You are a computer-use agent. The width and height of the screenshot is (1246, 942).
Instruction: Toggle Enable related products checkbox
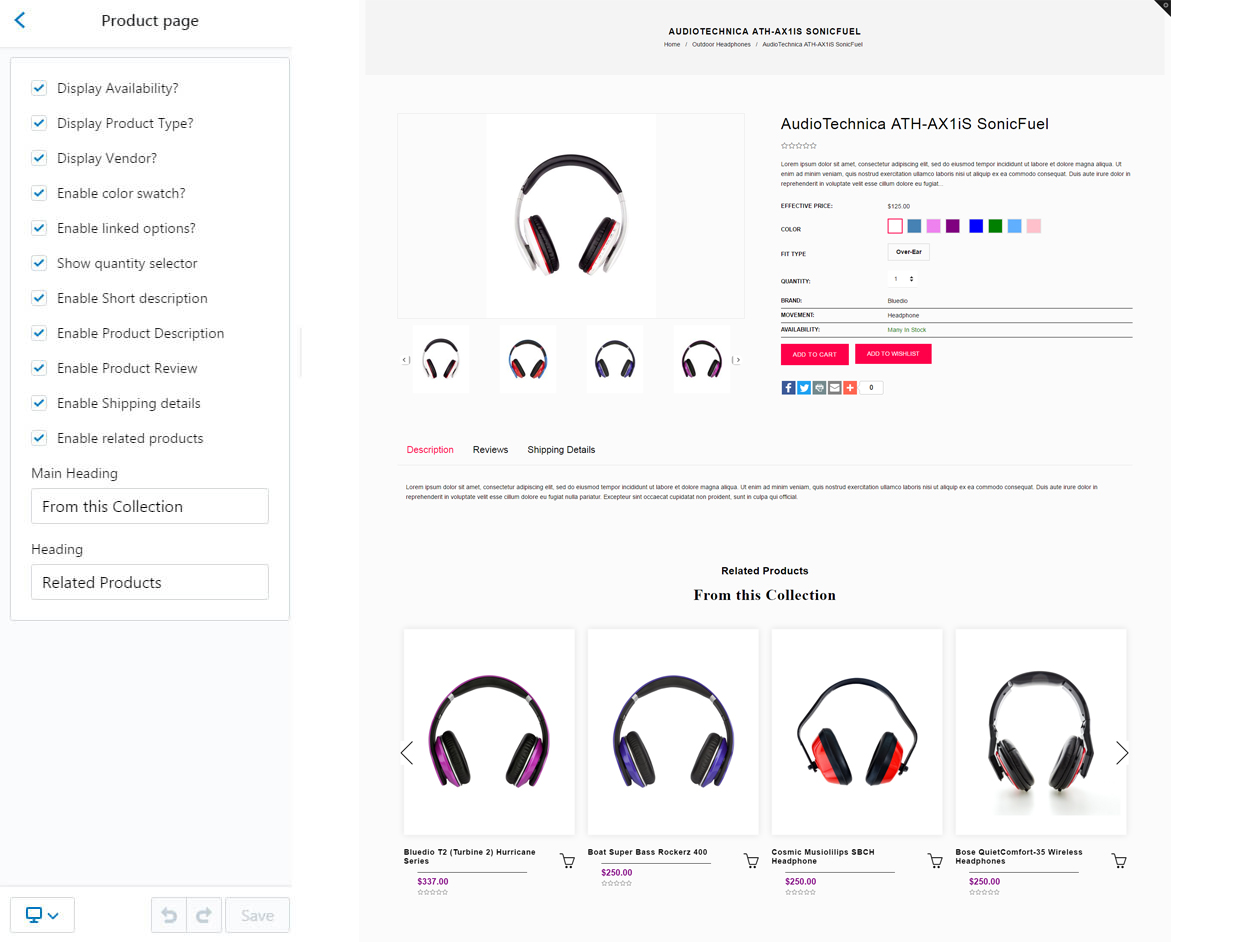(x=39, y=438)
